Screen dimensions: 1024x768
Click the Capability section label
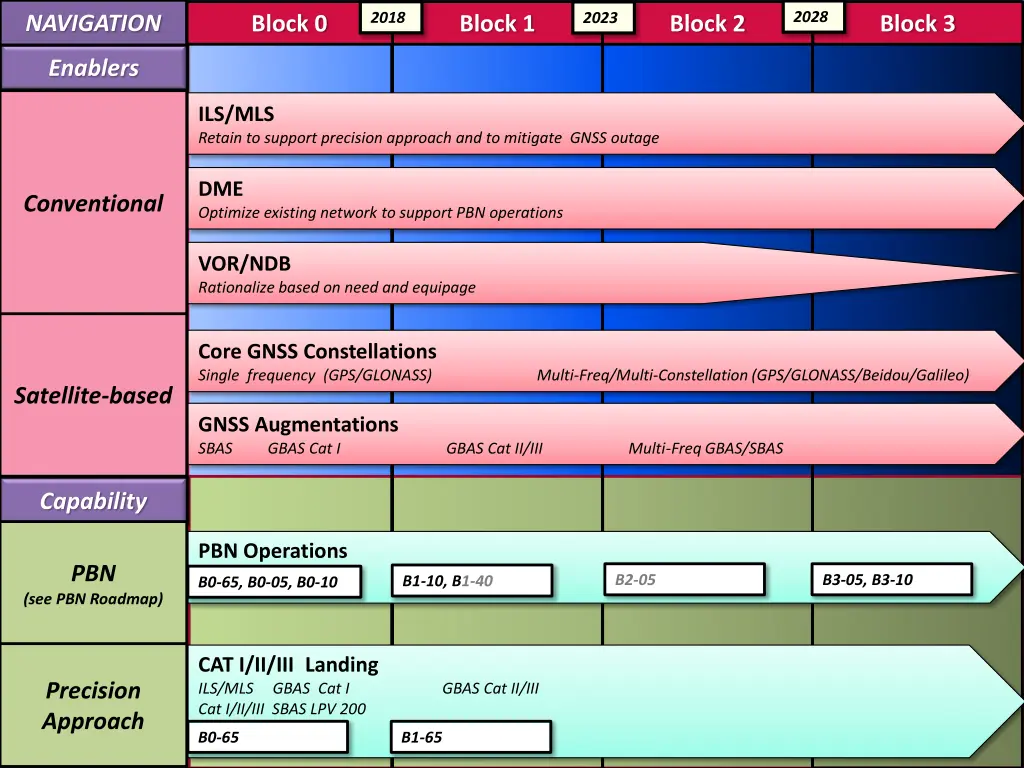(93, 501)
